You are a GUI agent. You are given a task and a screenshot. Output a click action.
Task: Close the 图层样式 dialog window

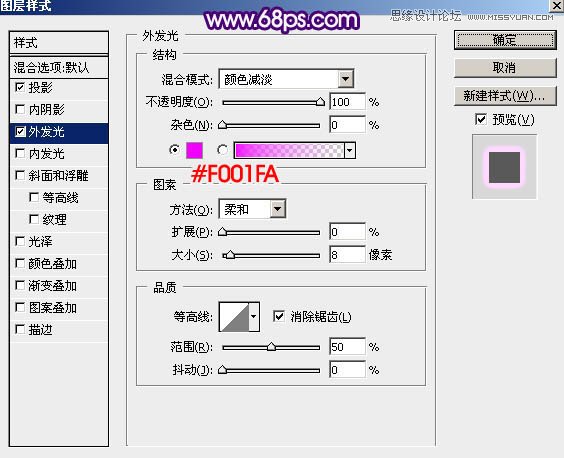click(556, 5)
